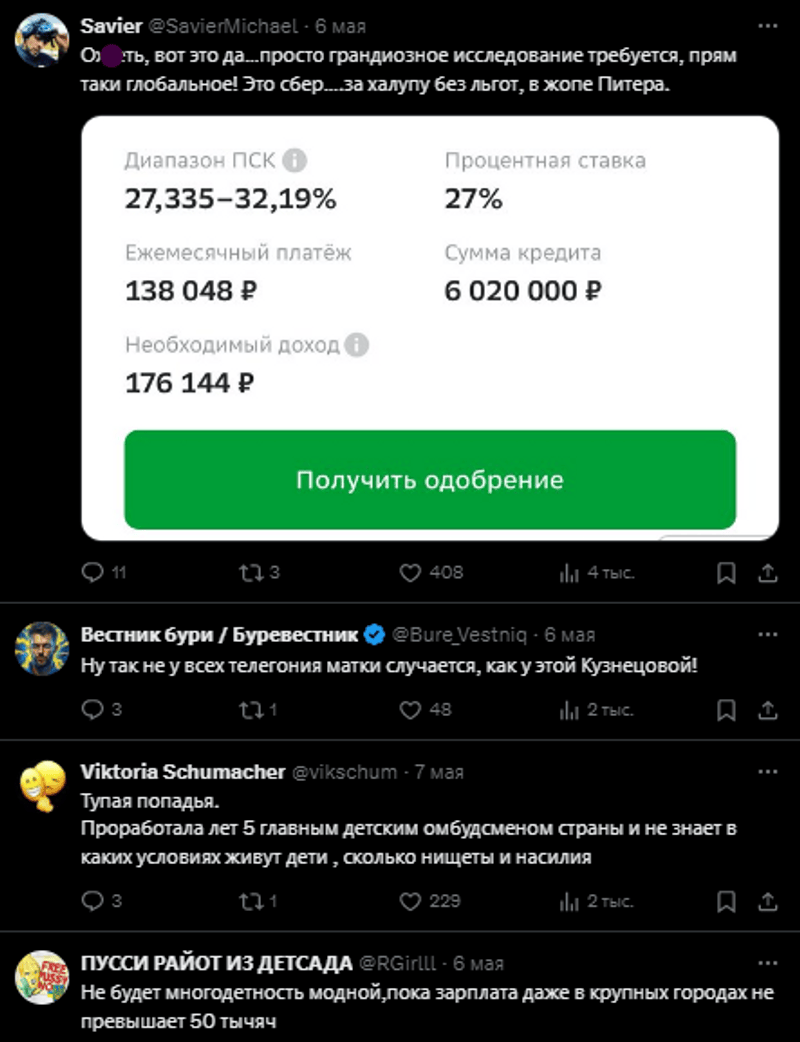Reply to Вестник бури's tweet
The width and height of the screenshot is (800, 1042).
coord(92,710)
